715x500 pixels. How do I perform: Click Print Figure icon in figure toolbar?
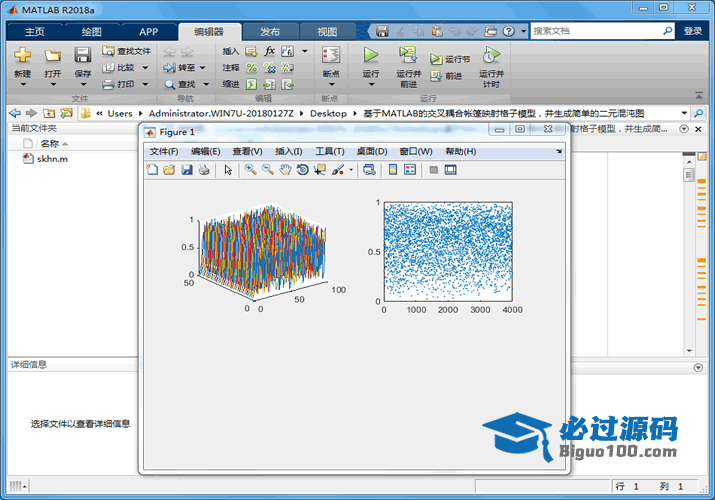204,170
